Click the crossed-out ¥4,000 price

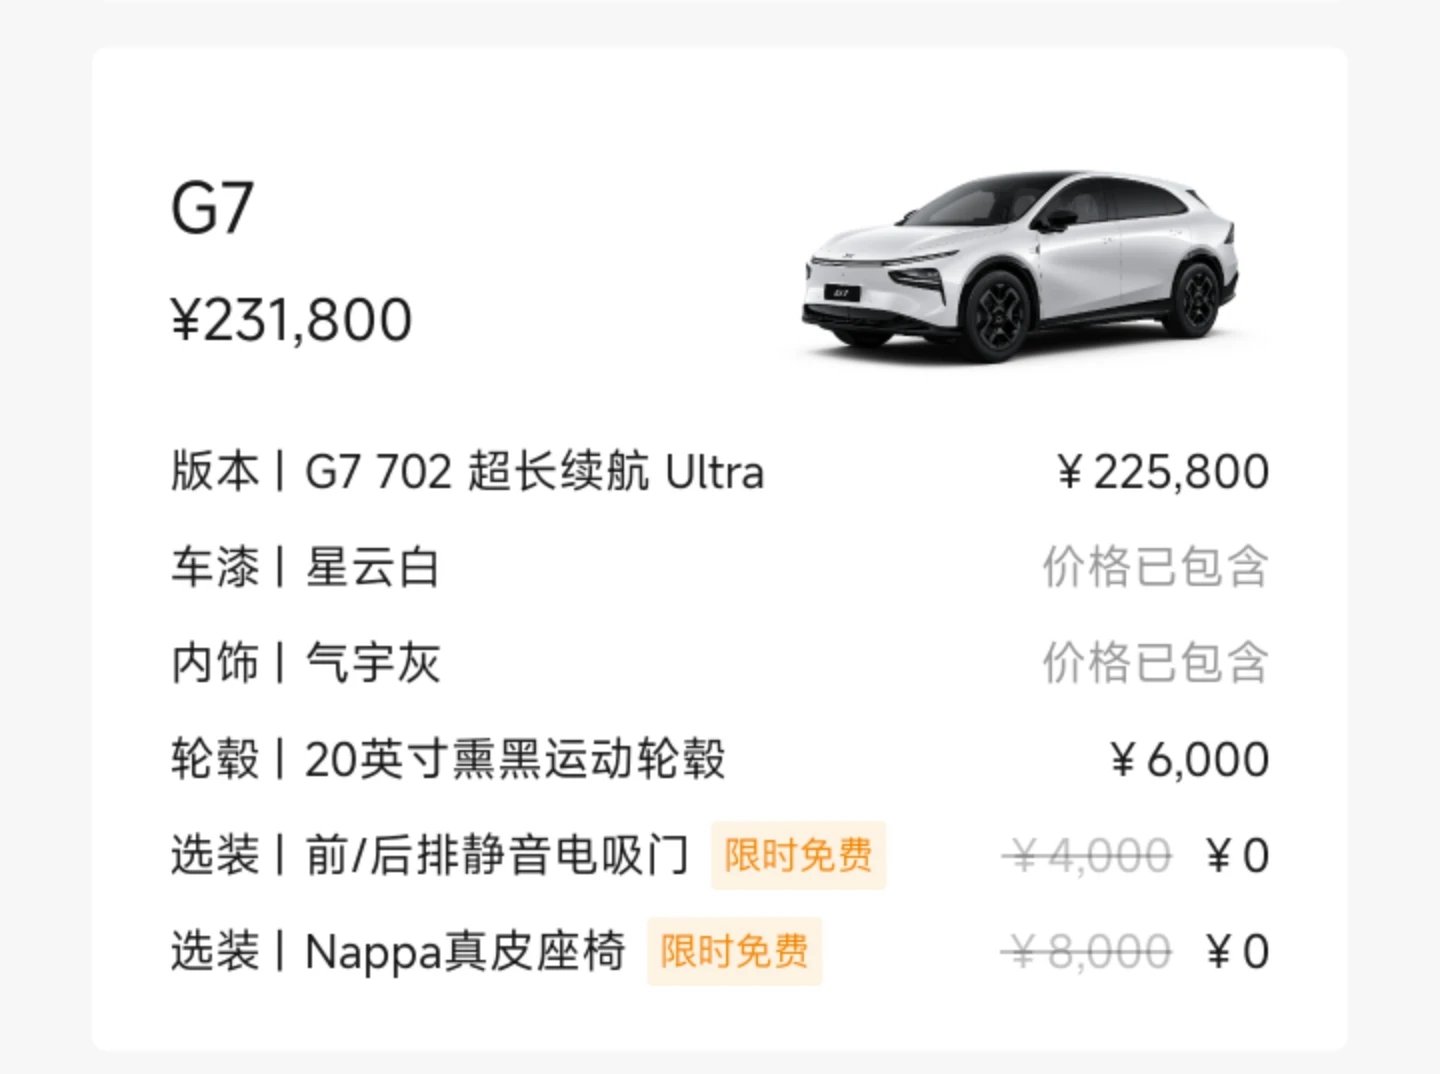pyautogui.click(x=1087, y=855)
